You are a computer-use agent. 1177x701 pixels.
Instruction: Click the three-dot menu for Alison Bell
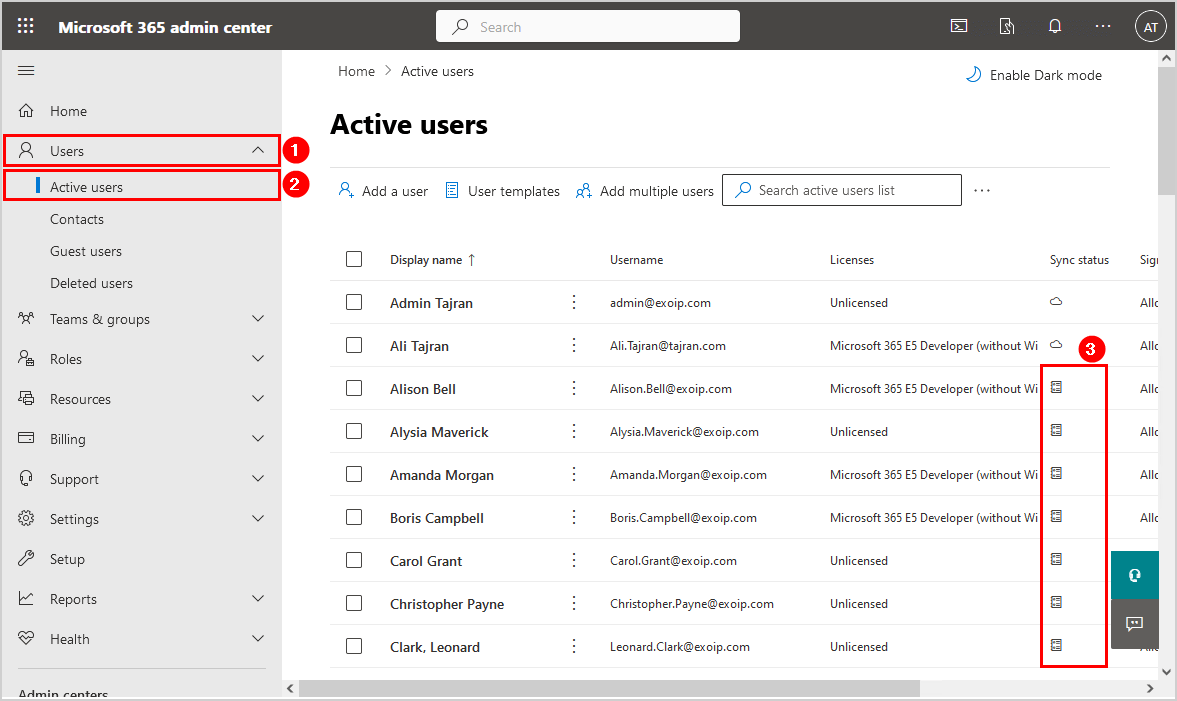(574, 389)
